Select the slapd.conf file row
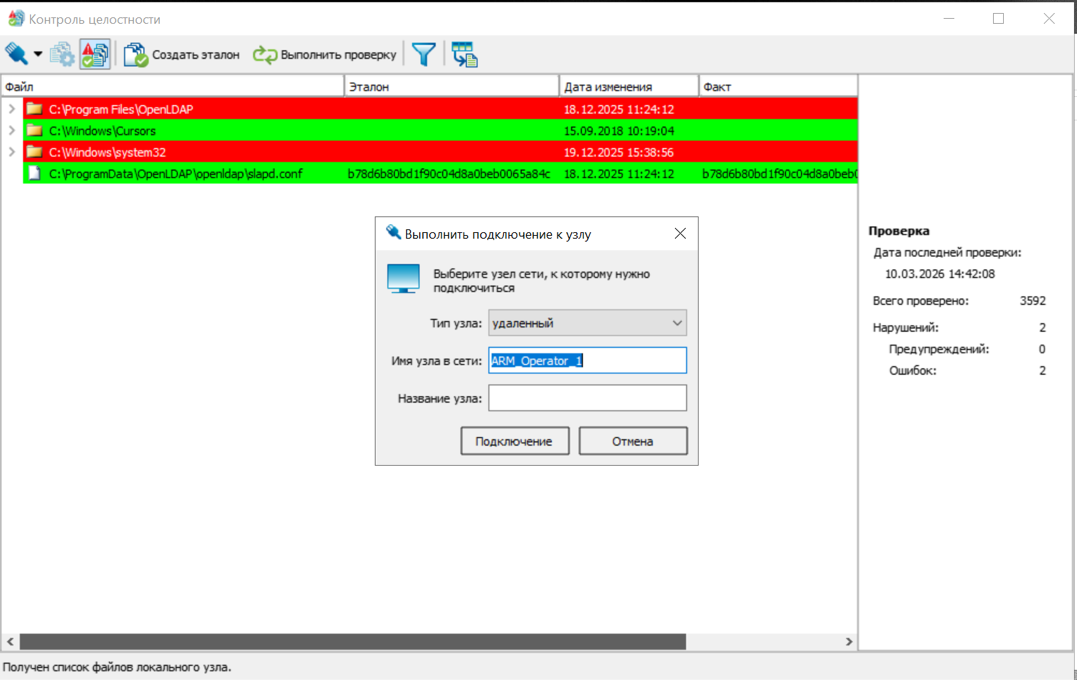This screenshot has height=680, width=1077. [x=440, y=174]
